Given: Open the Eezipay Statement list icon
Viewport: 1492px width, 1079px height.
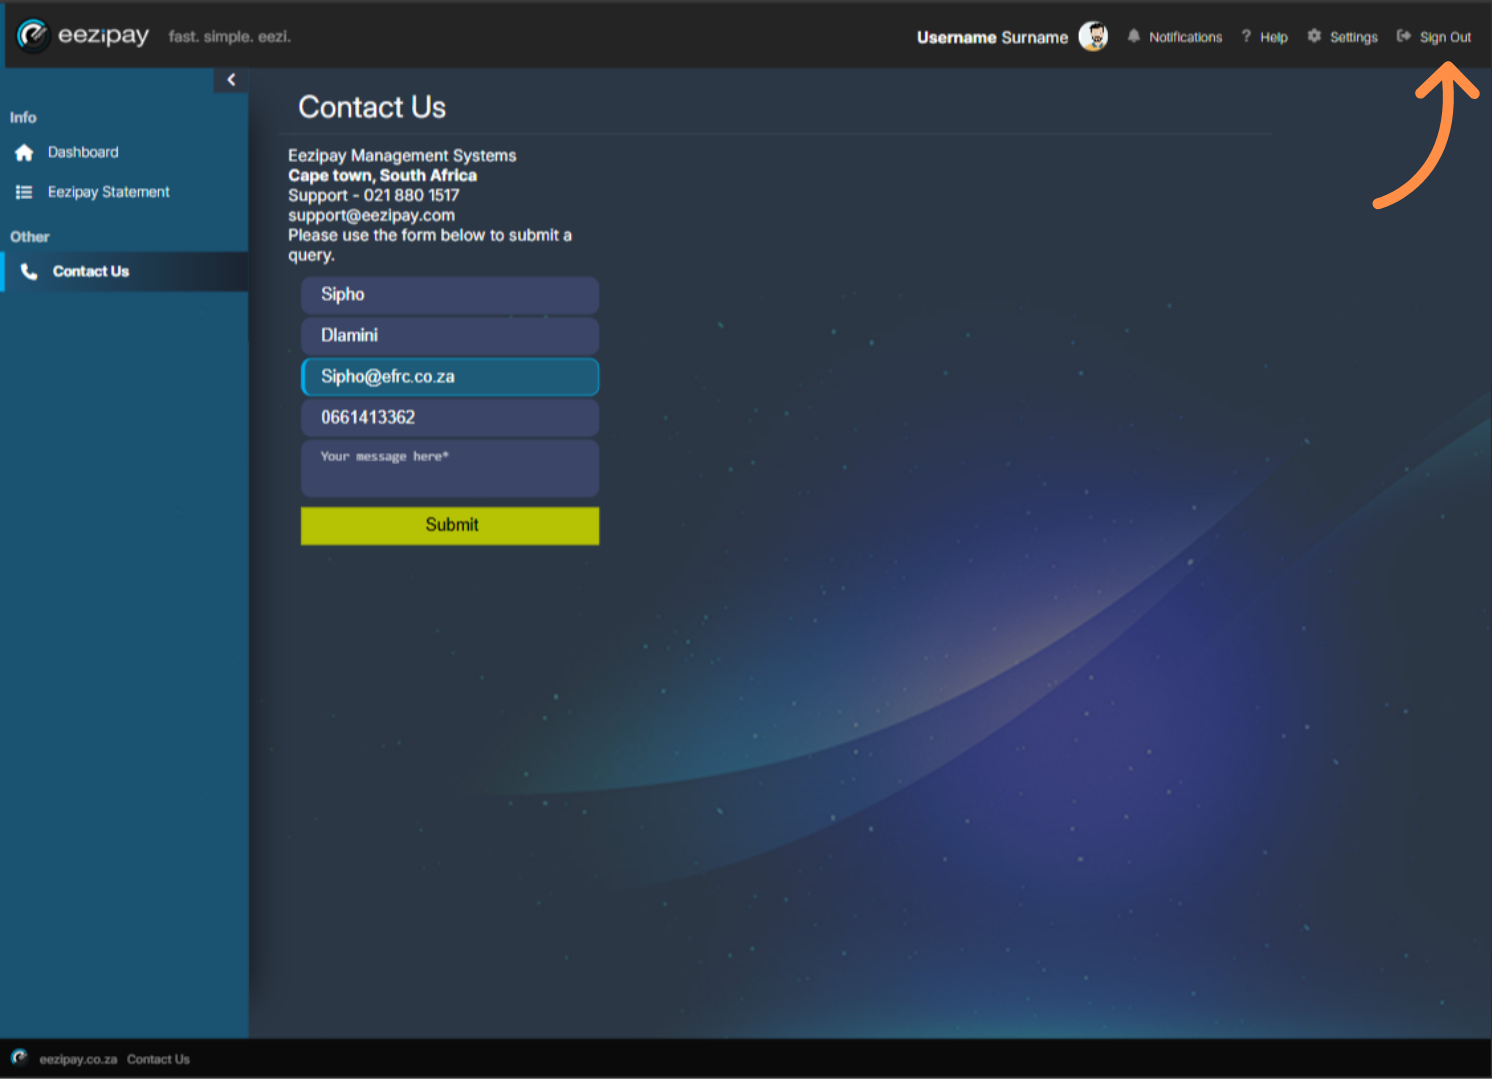Looking at the screenshot, I should click(x=24, y=192).
